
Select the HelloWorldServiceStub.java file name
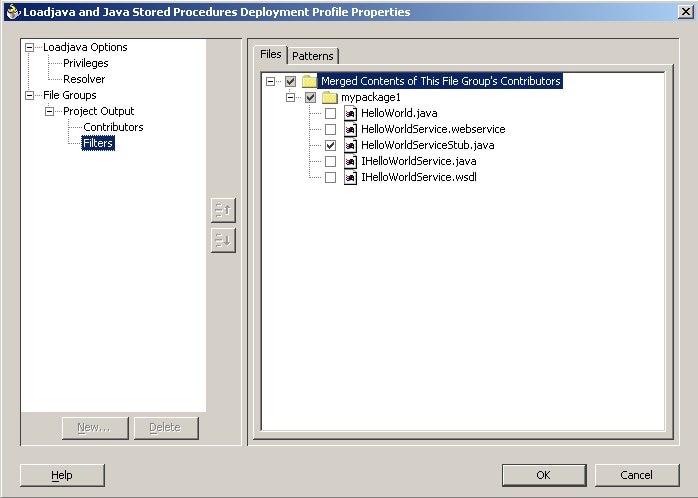pyautogui.click(x=428, y=146)
